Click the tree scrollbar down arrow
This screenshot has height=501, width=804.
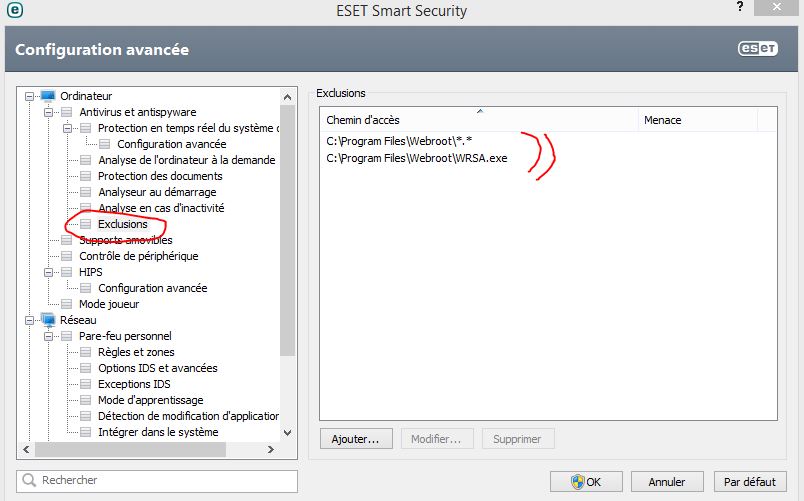288,433
